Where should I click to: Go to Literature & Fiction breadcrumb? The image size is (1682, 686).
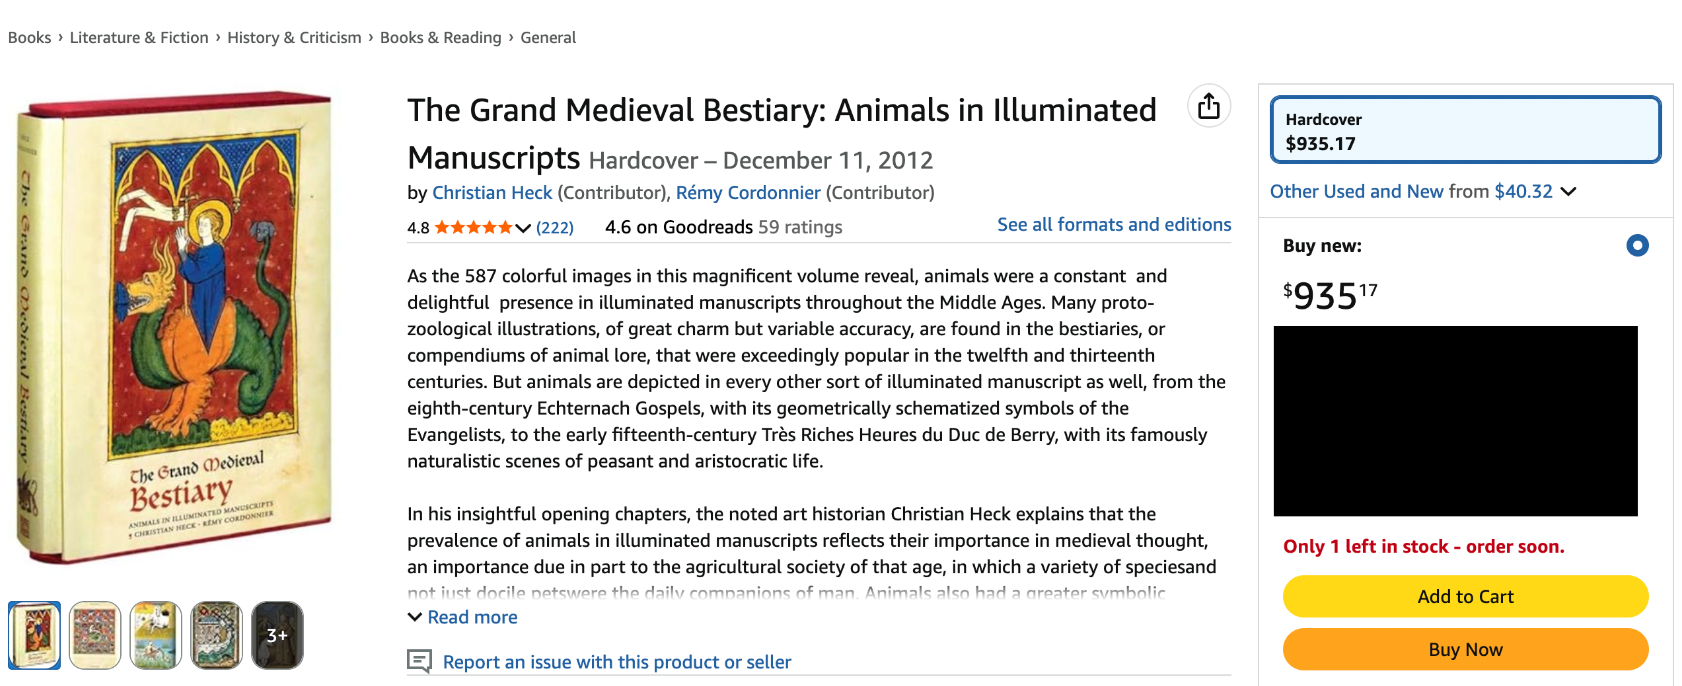point(139,37)
